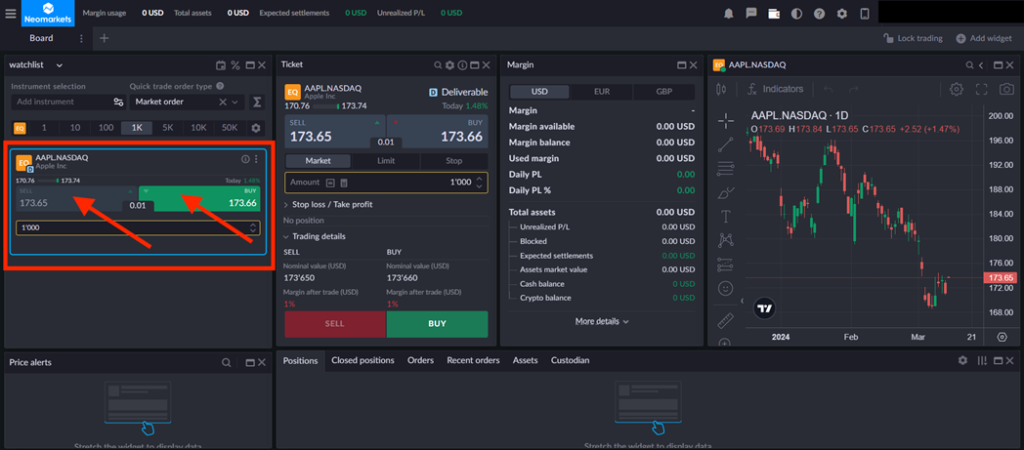This screenshot has width=1024, height=450.
Task: Select the Text drawing tool in chart
Action: click(726, 215)
